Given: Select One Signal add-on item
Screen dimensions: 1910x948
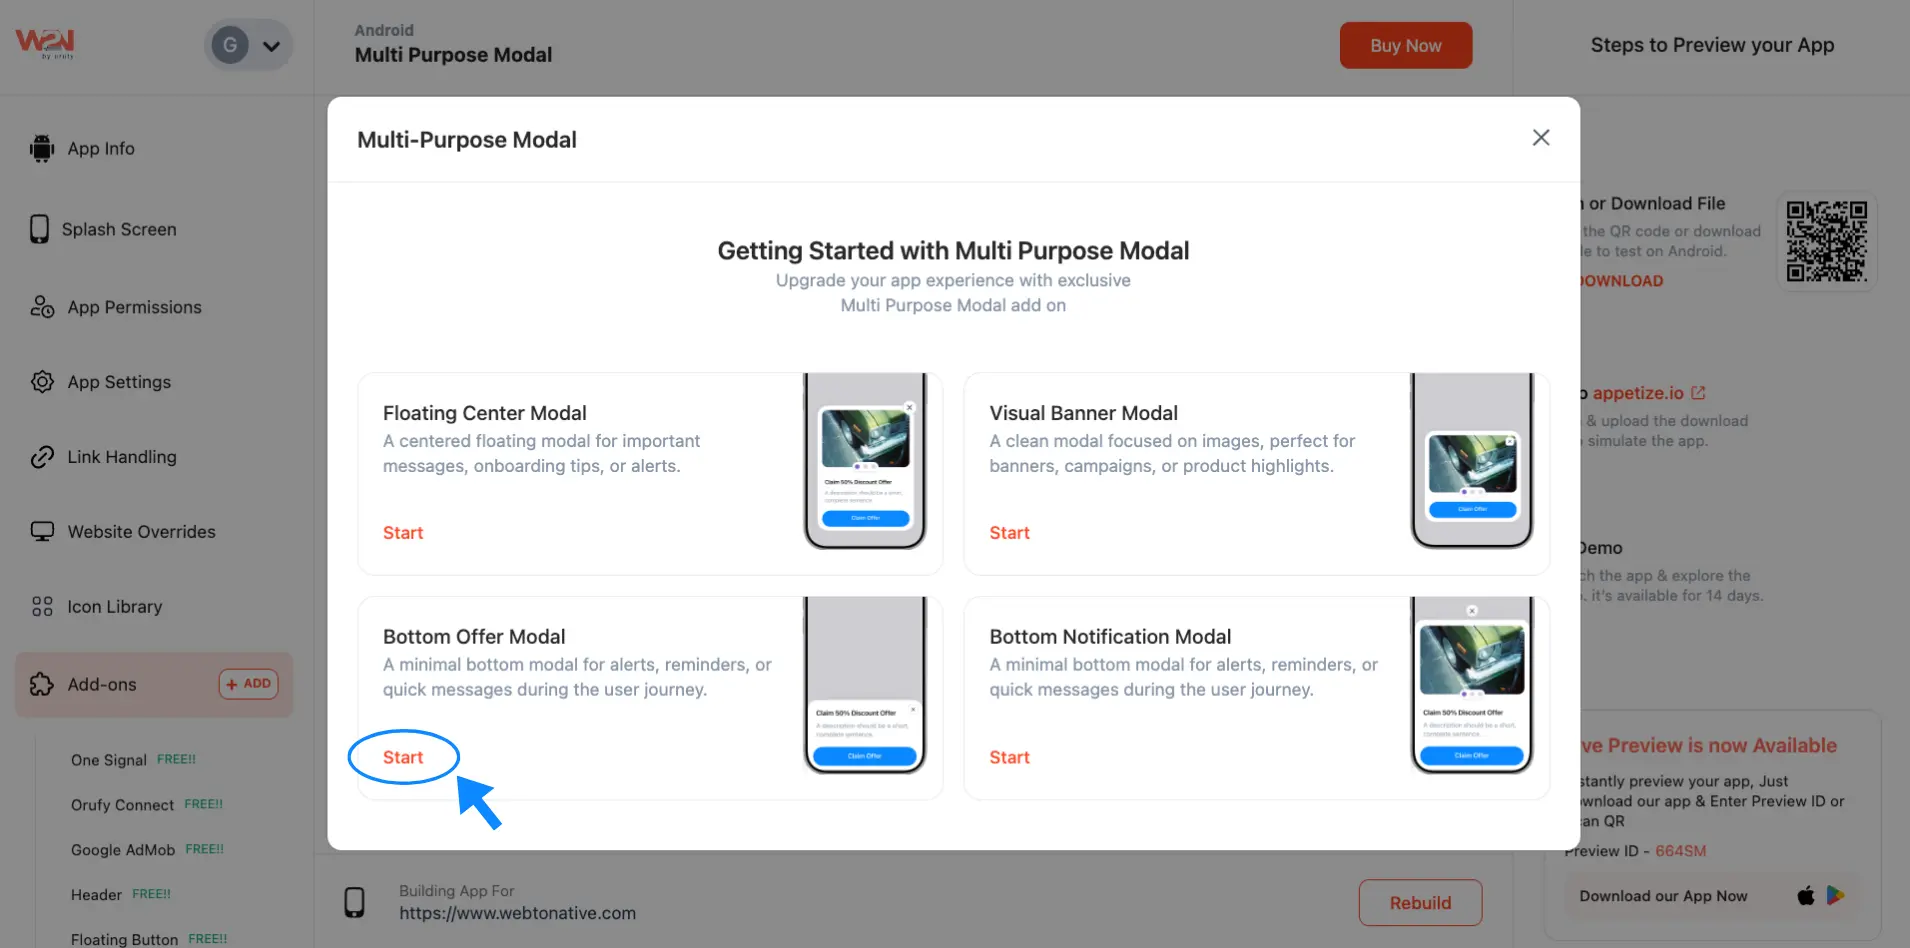Looking at the screenshot, I should (x=109, y=760).
